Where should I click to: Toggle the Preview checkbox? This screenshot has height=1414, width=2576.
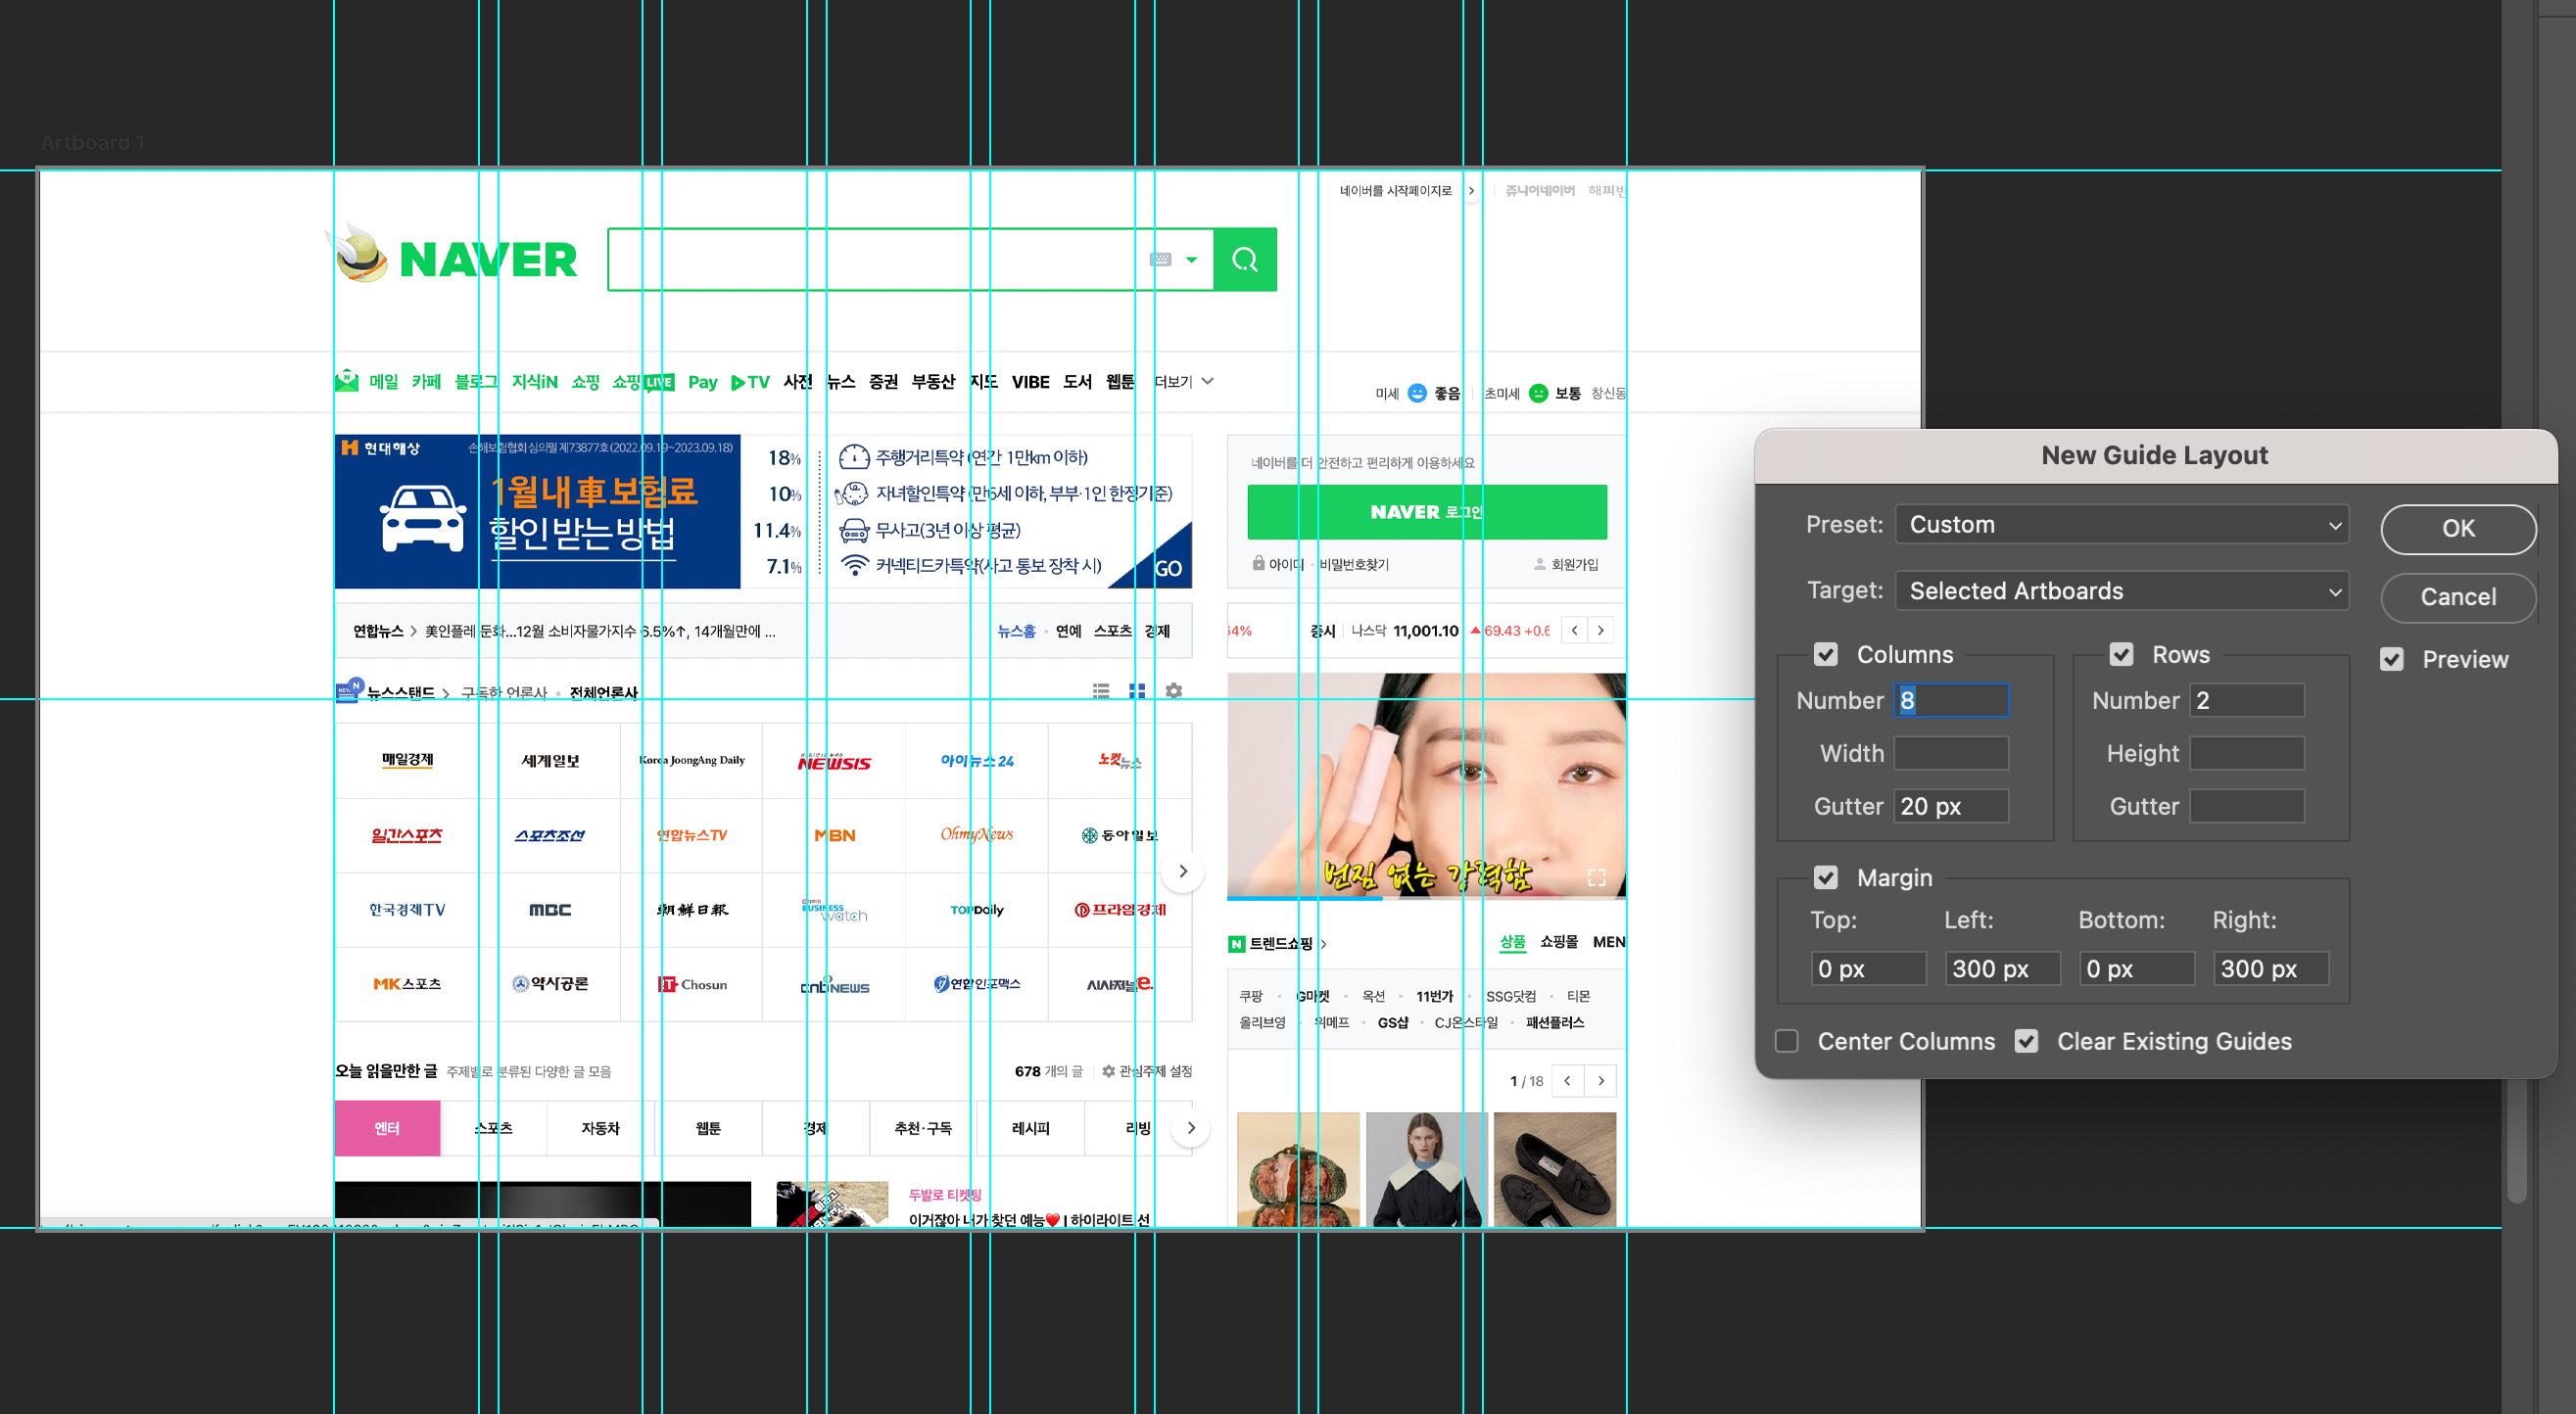point(2391,660)
